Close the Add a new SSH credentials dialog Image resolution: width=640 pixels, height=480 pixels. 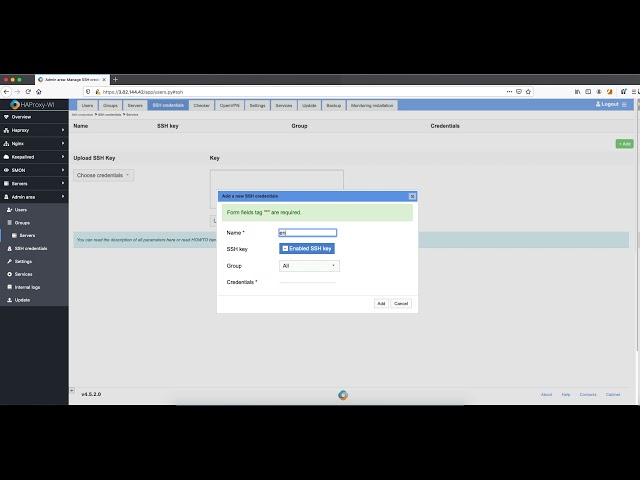[x=412, y=196]
